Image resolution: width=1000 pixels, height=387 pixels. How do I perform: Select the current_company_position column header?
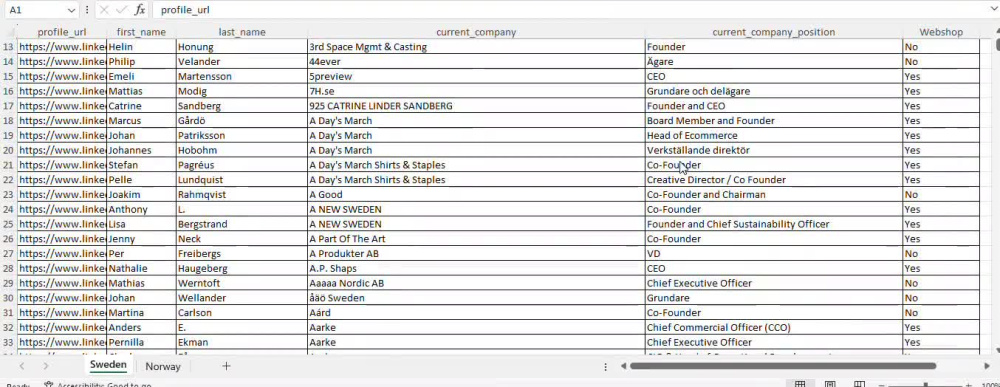tap(774, 32)
